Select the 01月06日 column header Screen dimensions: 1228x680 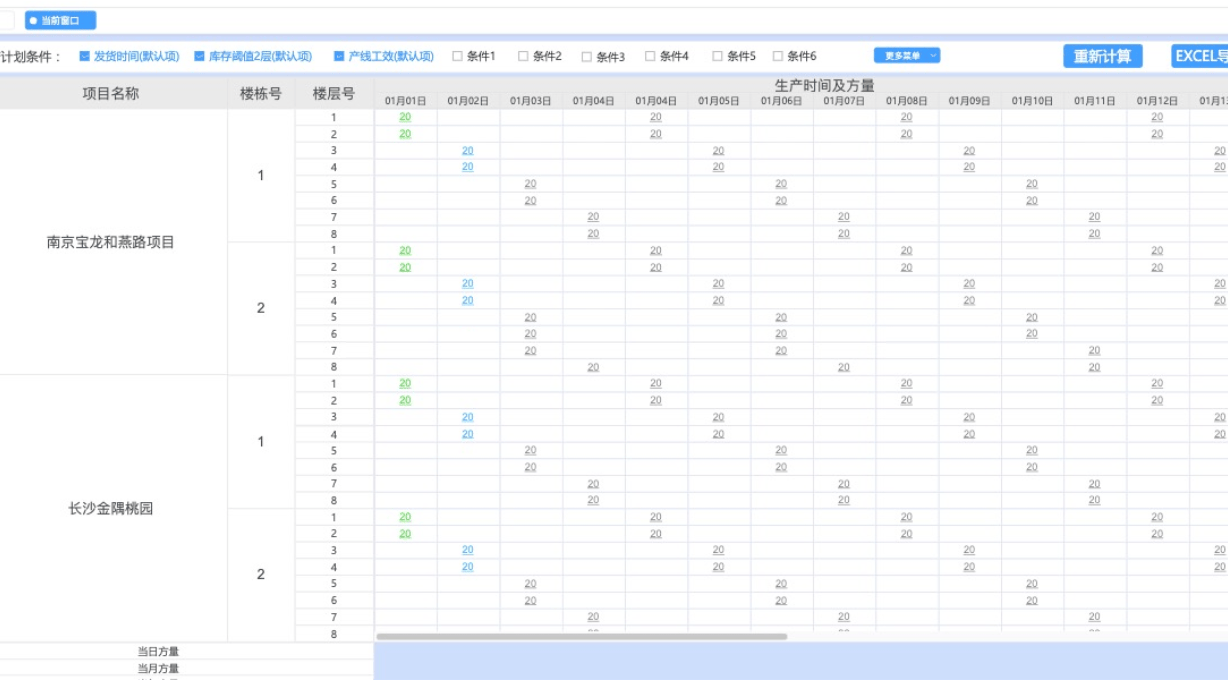[782, 101]
